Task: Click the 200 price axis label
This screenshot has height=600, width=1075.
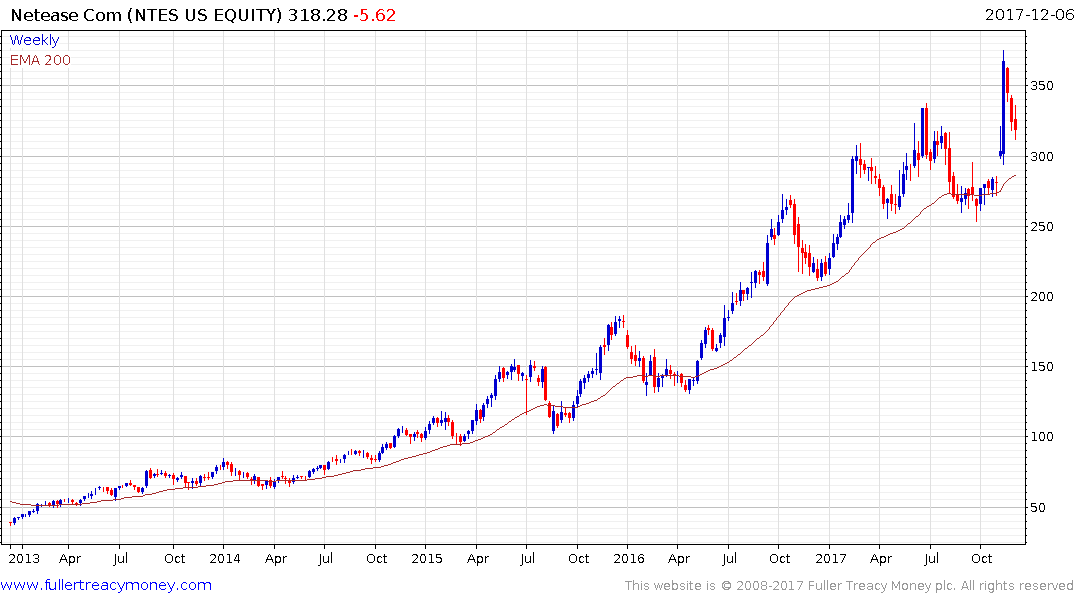Action: (1041, 296)
